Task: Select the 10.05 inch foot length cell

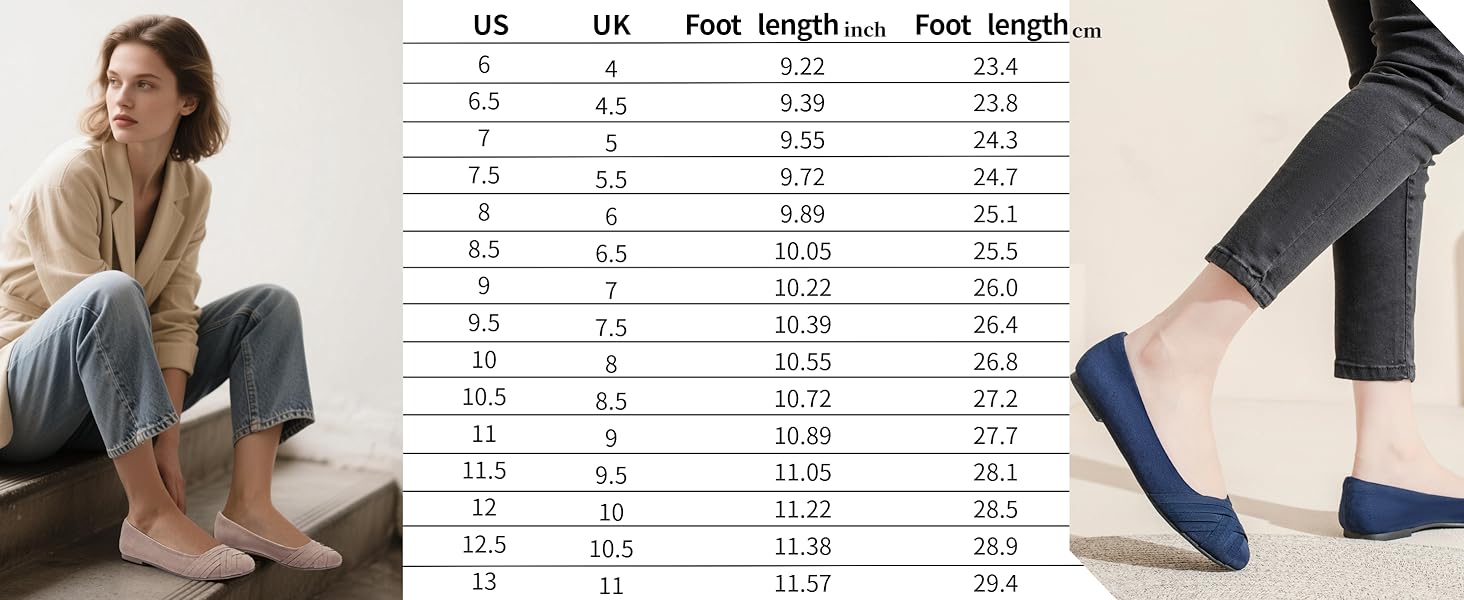Action: pyautogui.click(x=802, y=252)
